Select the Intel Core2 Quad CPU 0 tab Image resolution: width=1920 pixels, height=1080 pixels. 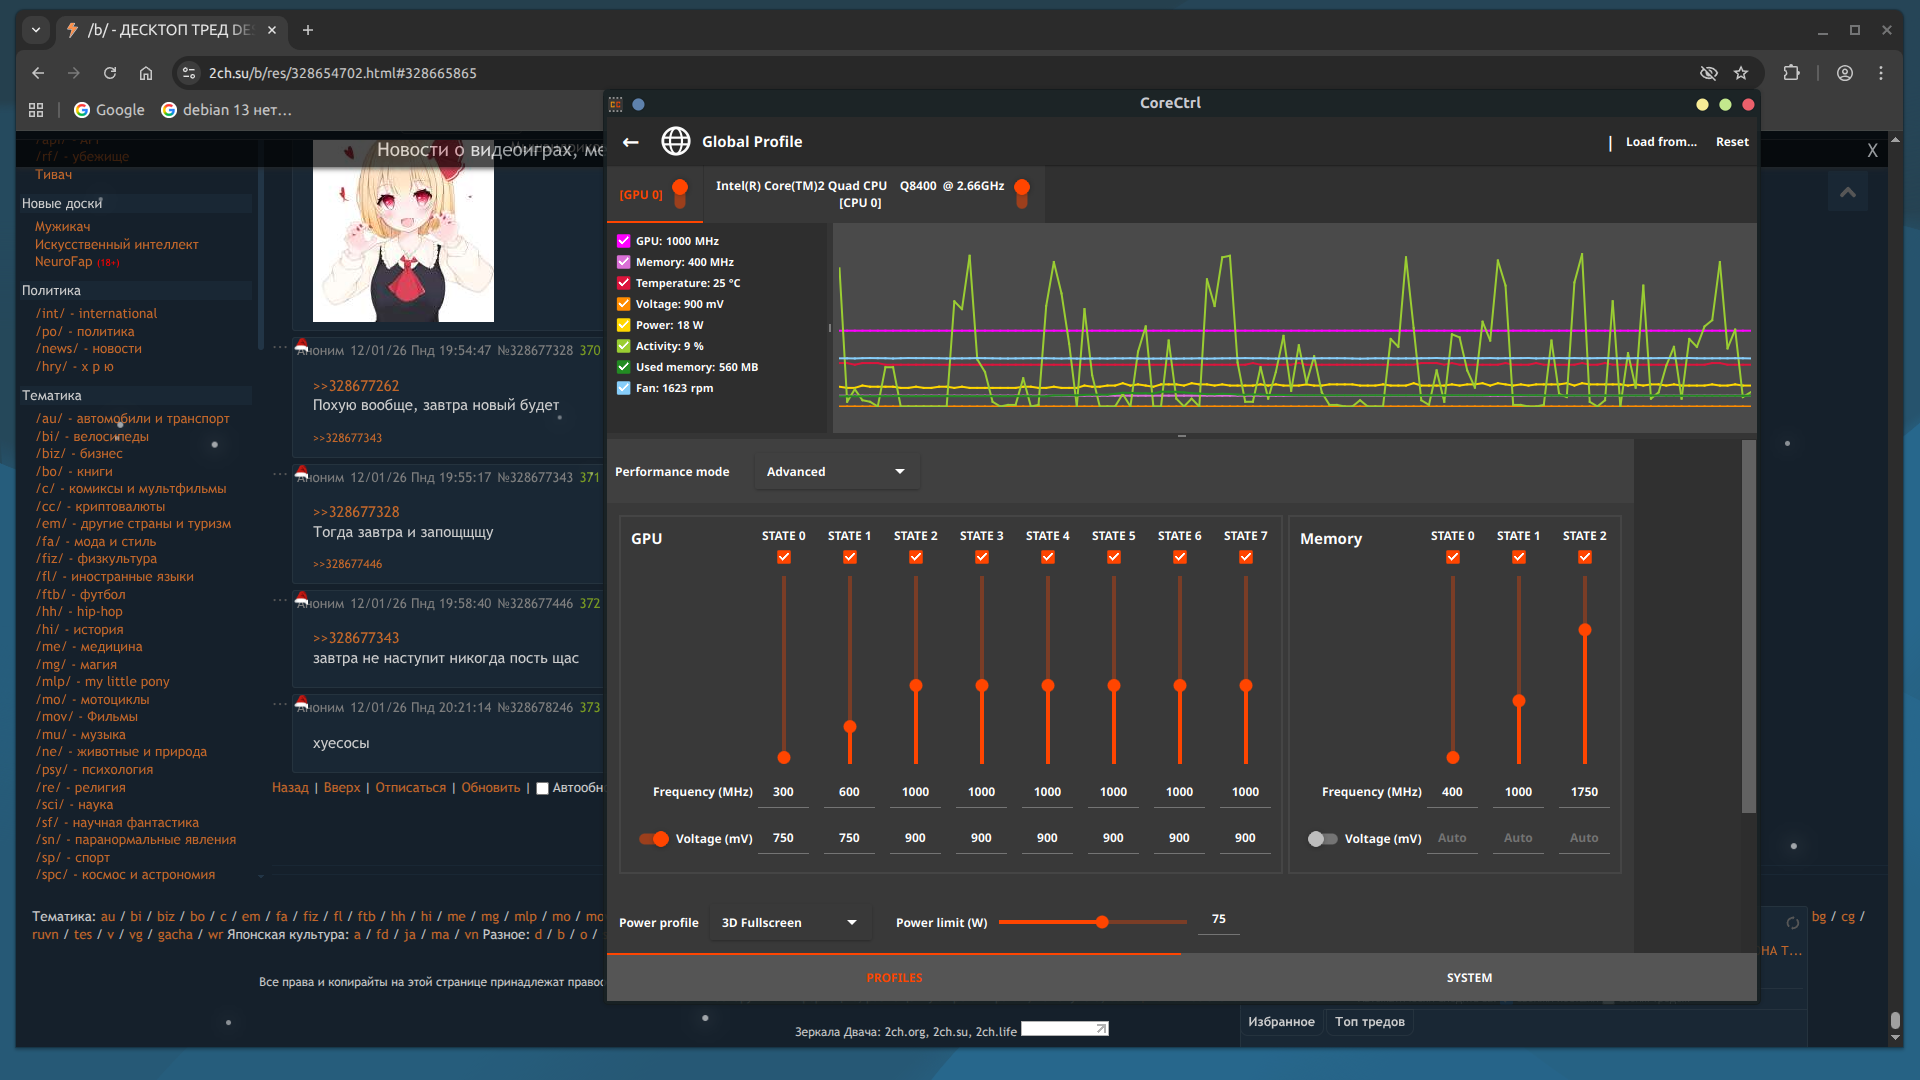861,194
